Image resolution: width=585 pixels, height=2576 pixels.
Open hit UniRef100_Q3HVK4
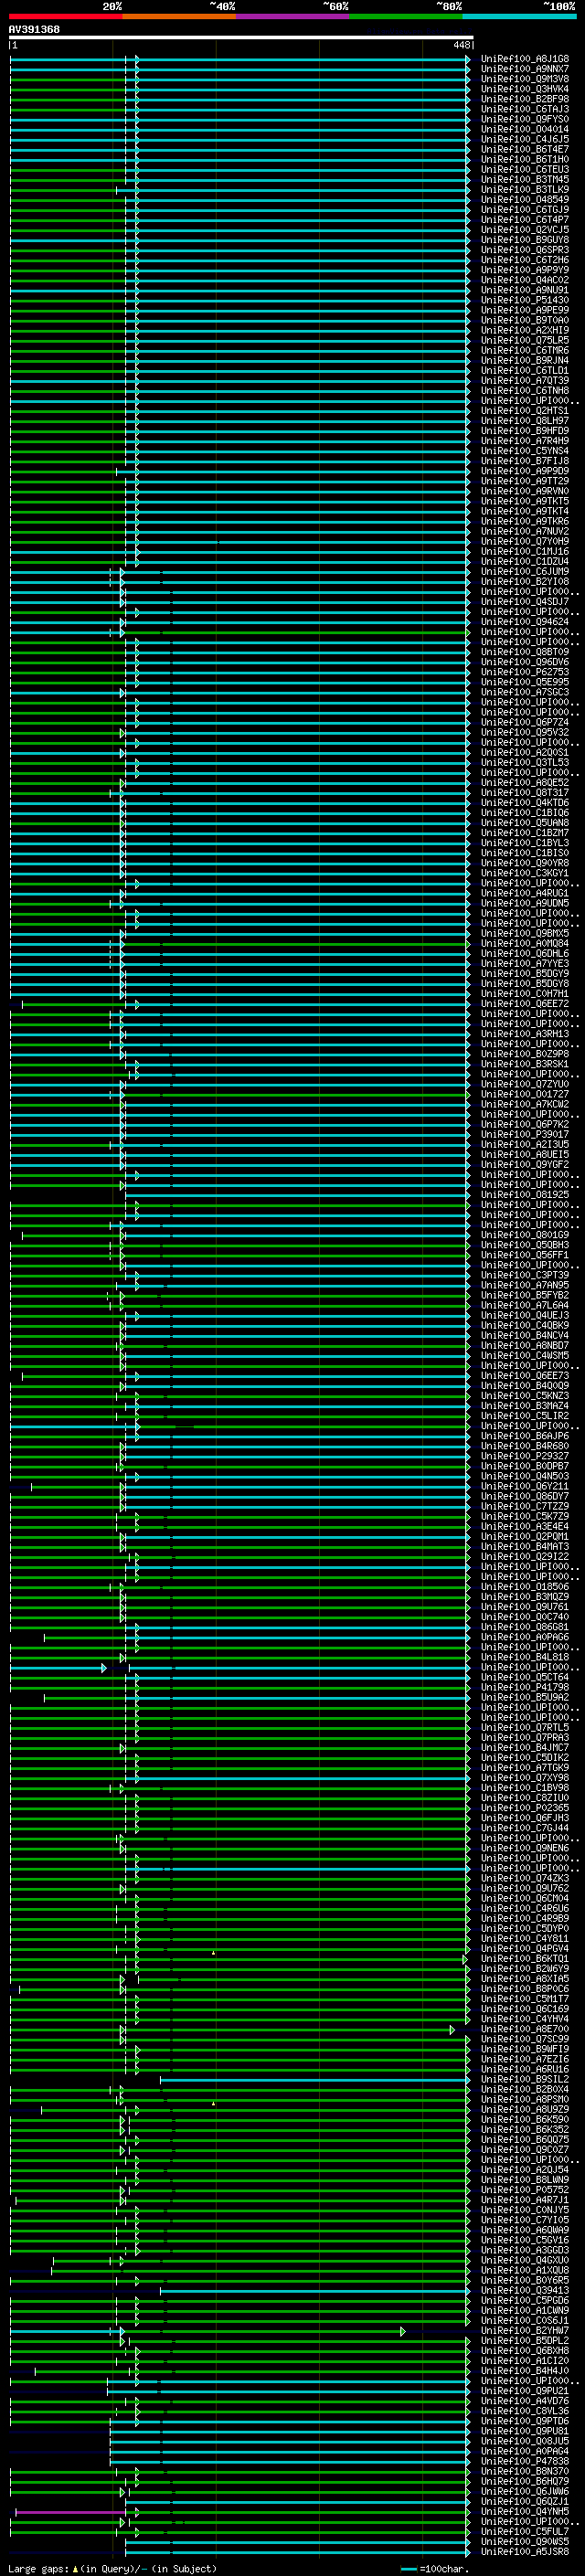pyautogui.click(x=525, y=89)
